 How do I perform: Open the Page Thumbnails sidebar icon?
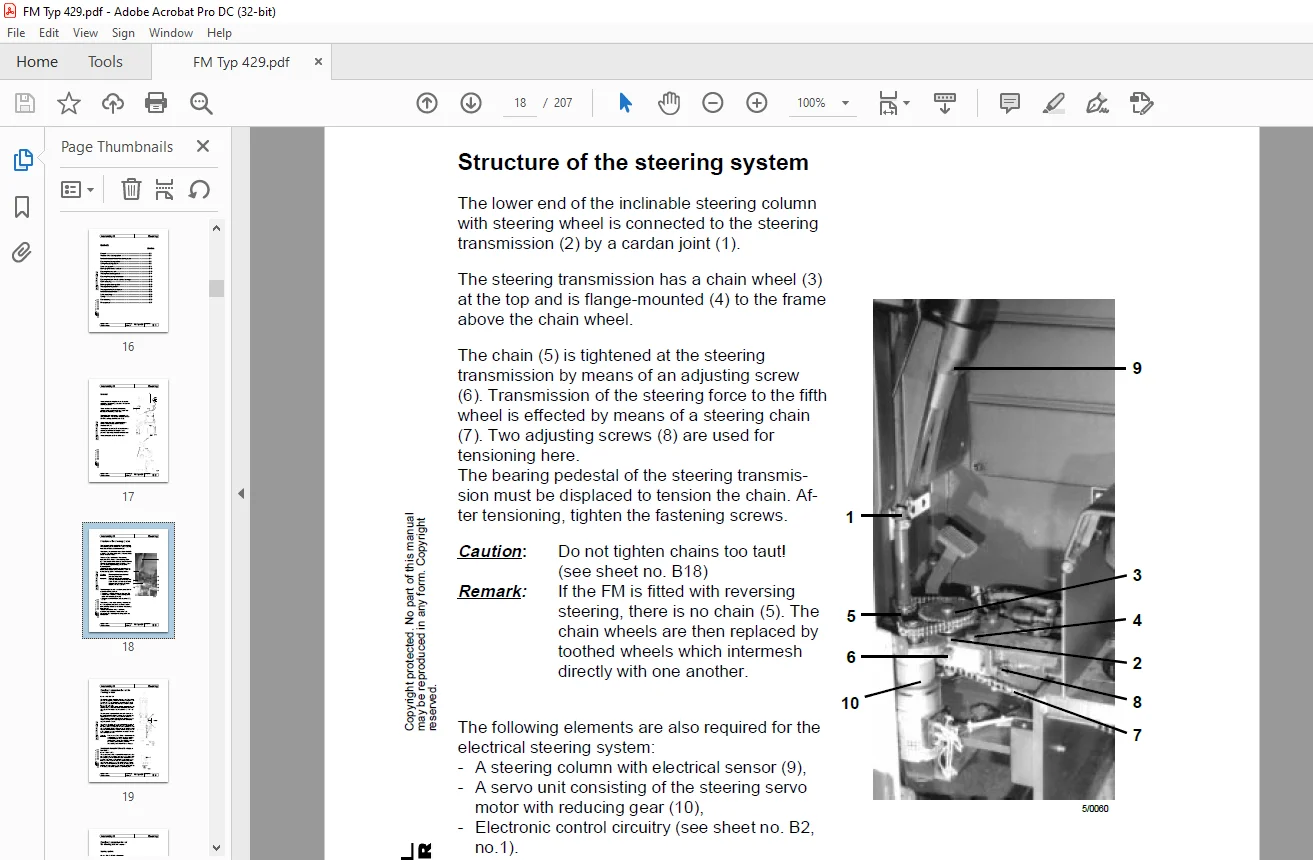tap(22, 160)
